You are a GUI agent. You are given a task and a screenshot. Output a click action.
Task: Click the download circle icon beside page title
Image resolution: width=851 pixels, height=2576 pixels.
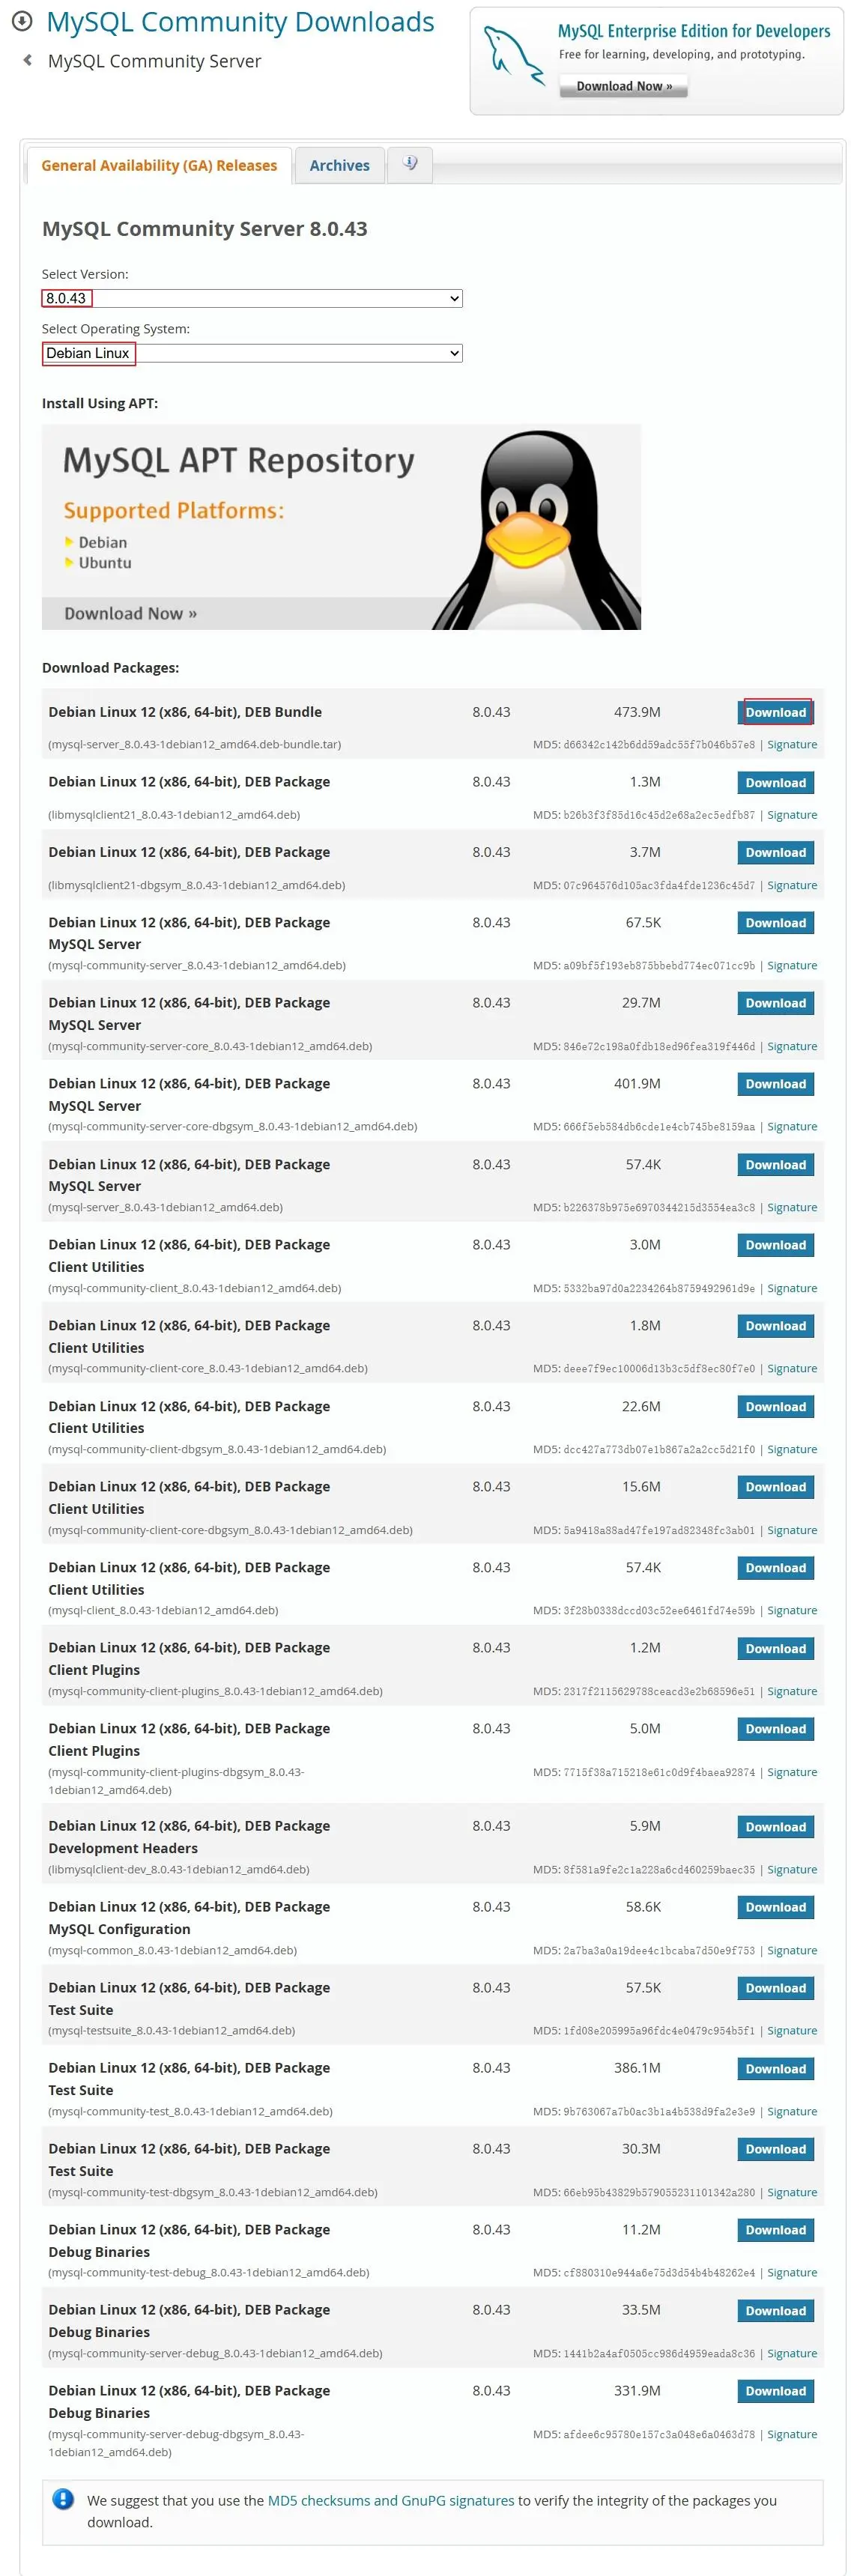[22, 21]
